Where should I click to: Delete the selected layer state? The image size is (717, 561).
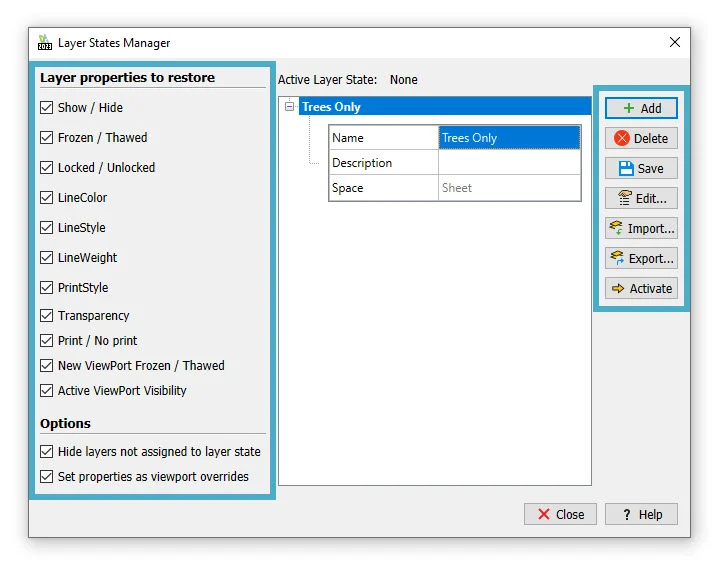coord(641,138)
